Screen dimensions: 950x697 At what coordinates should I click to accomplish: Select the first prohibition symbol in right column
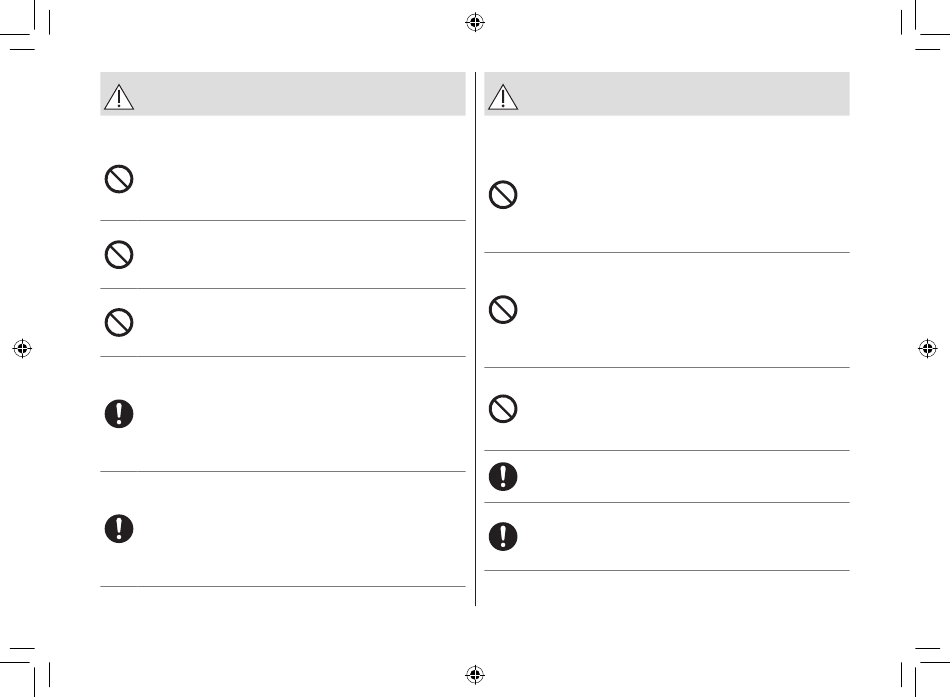click(503, 195)
